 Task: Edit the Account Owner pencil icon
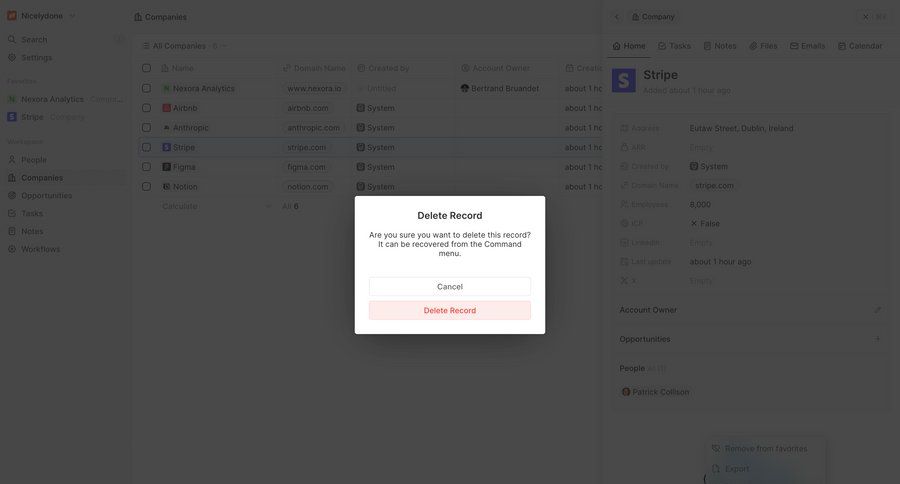coord(878,310)
